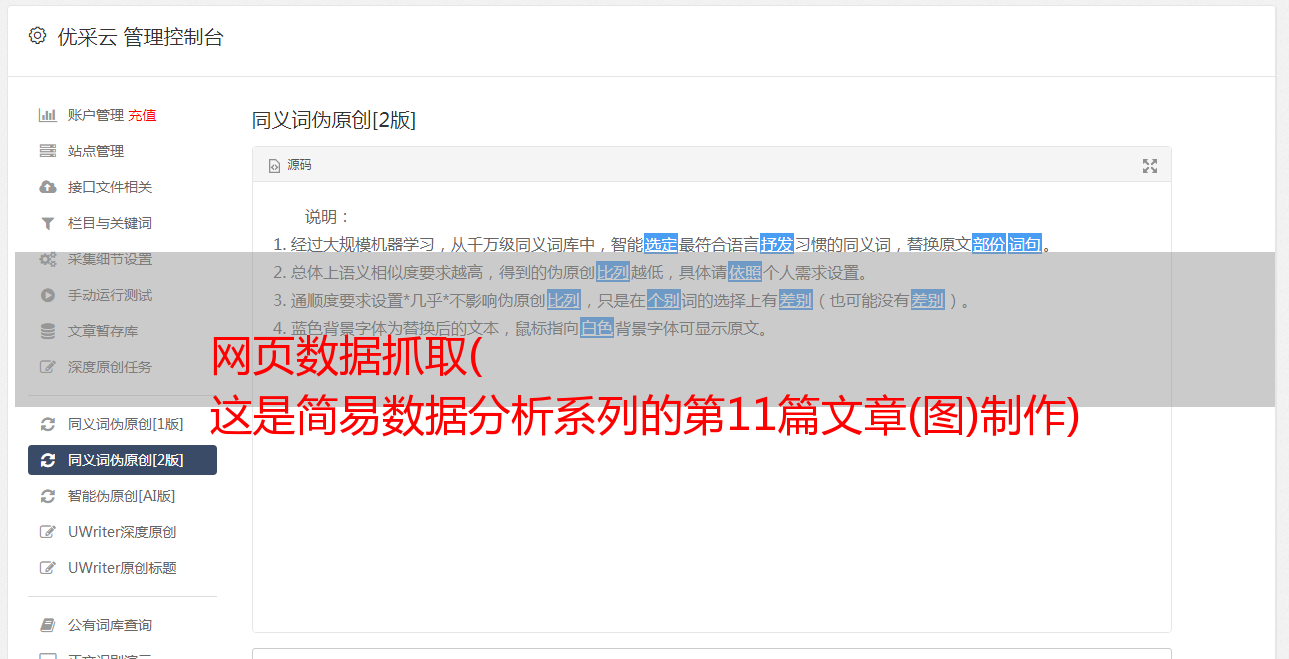Click the 源码 source code icon
Image resolution: width=1289 pixels, height=659 pixels.
point(274,166)
